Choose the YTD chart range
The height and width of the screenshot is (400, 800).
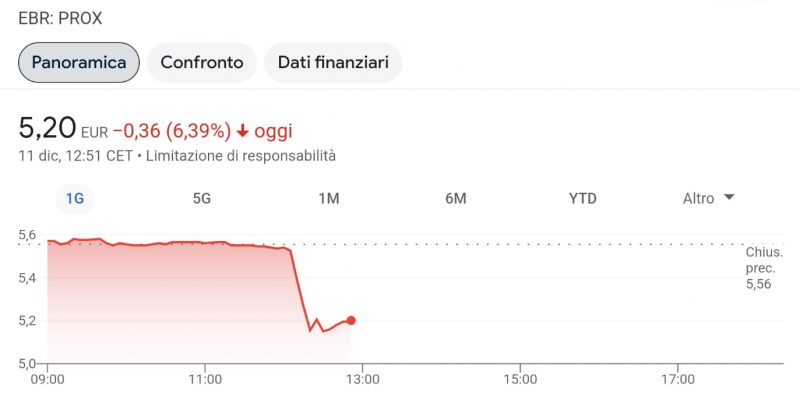tap(583, 198)
